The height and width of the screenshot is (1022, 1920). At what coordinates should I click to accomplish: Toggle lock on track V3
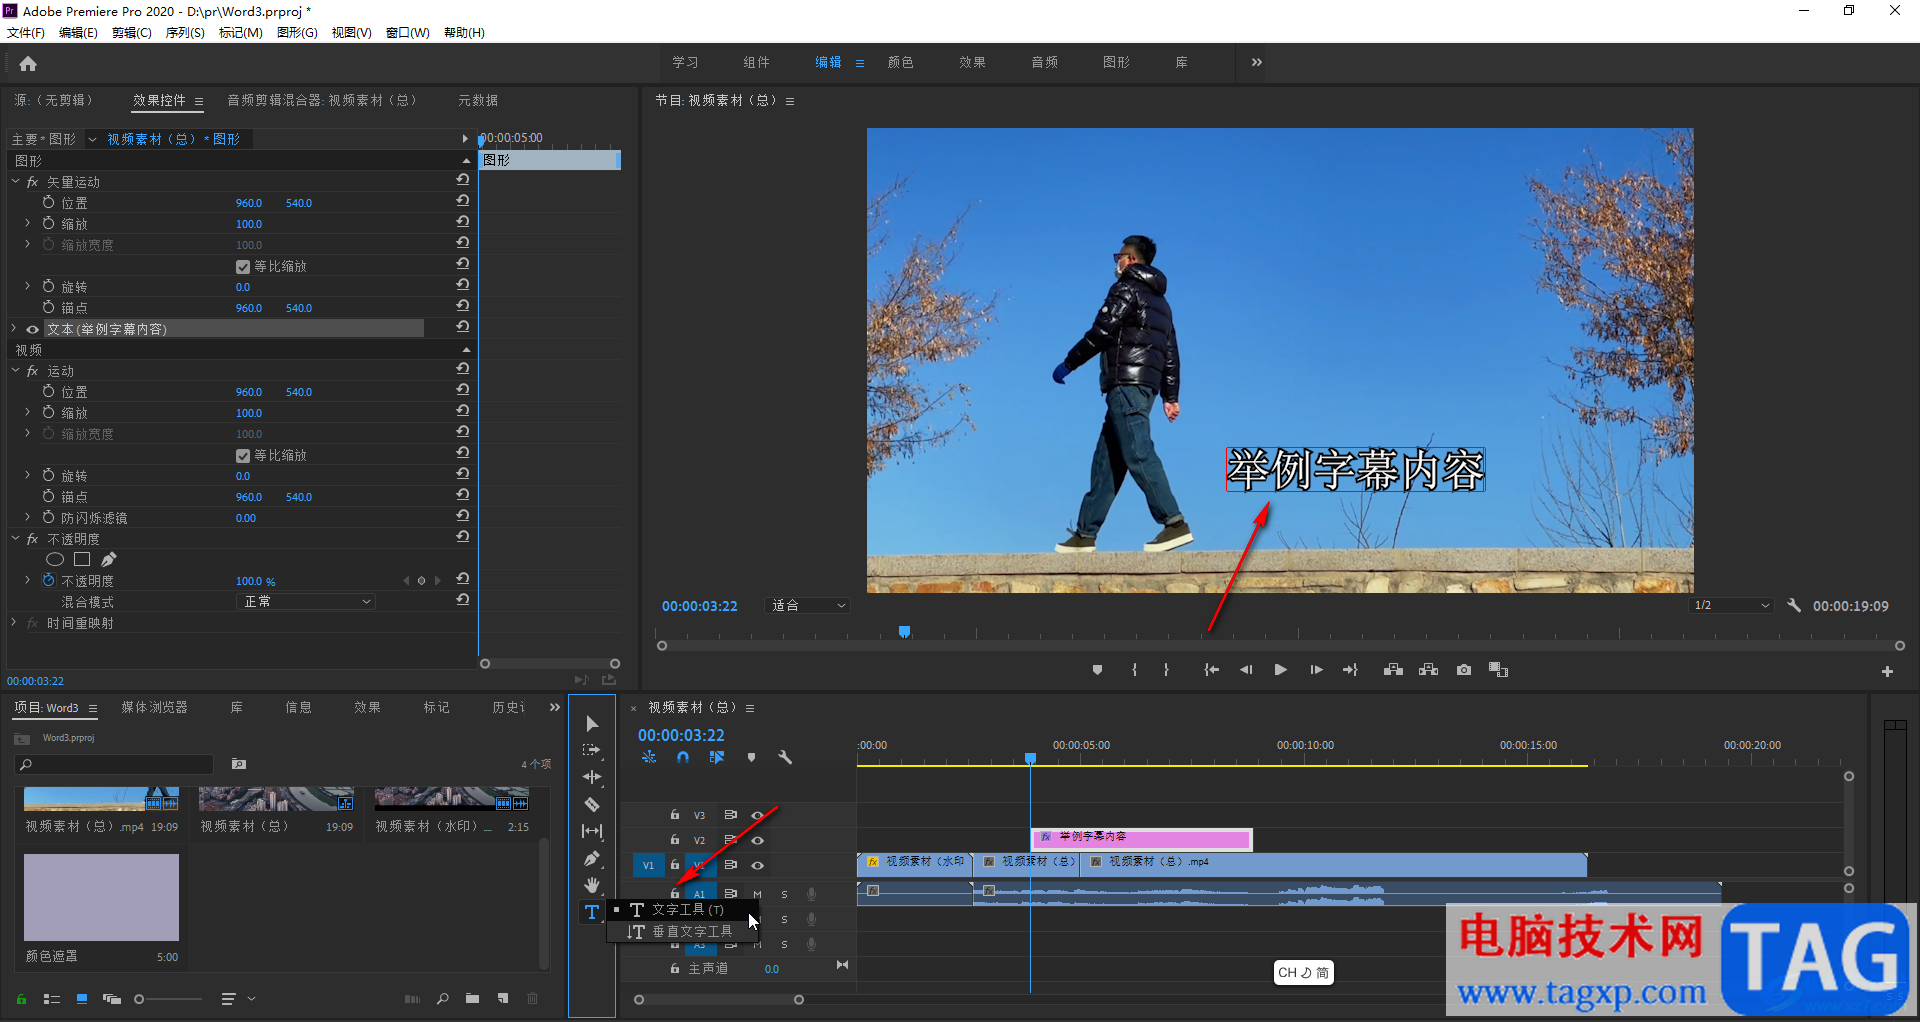tap(675, 815)
